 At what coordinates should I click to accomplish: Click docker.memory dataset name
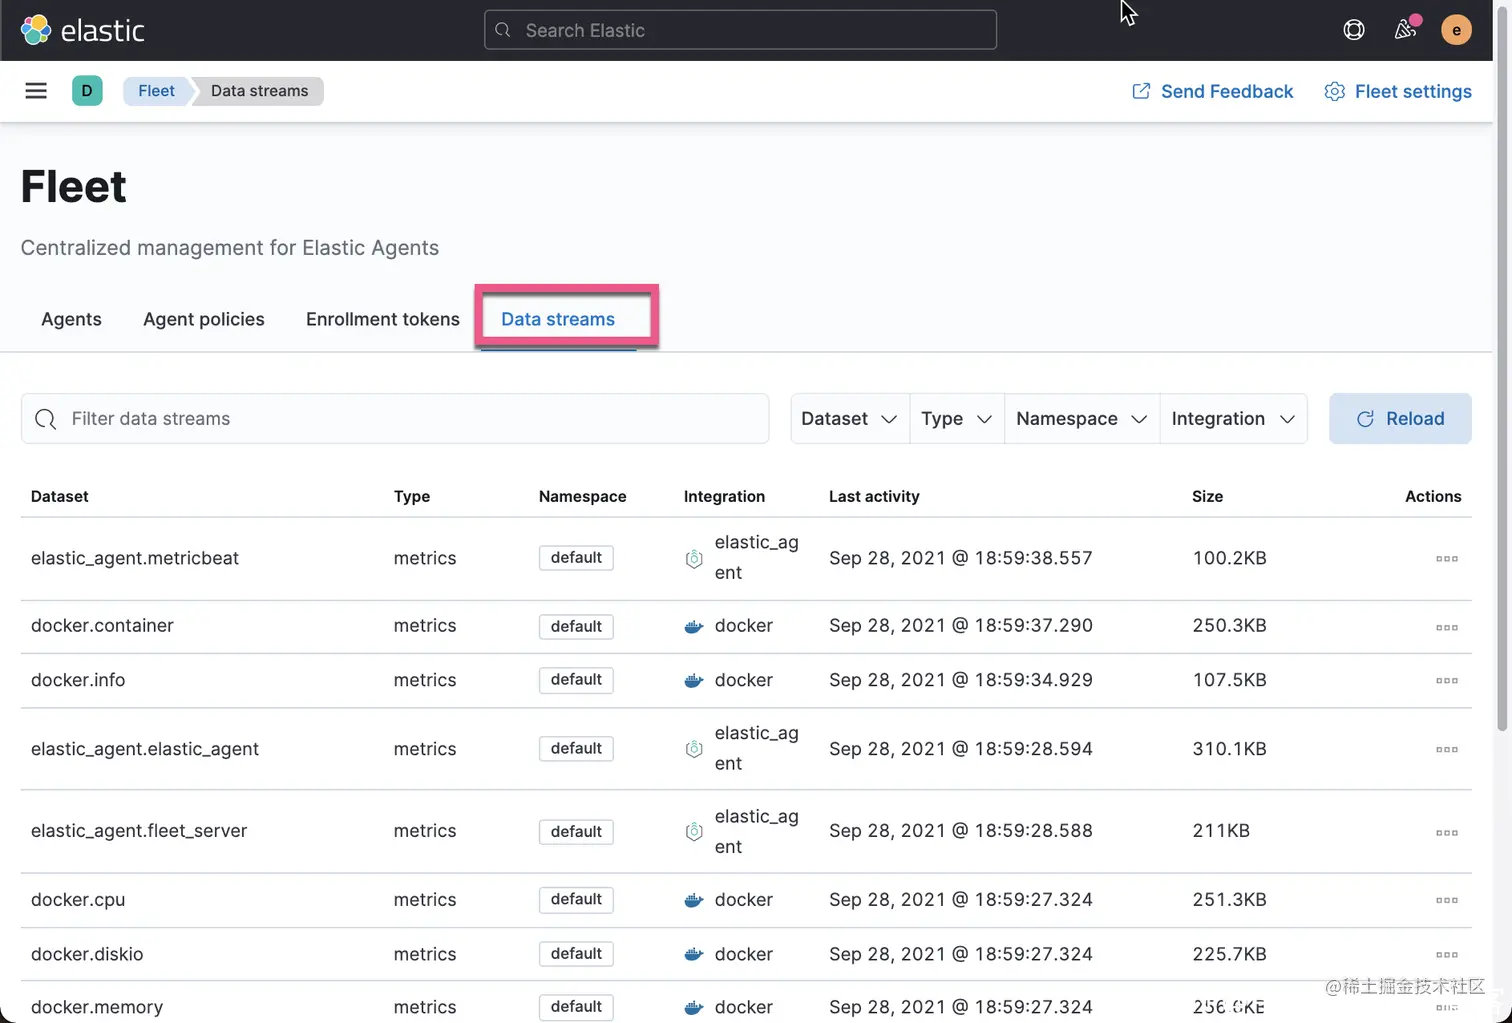coord(97,1007)
